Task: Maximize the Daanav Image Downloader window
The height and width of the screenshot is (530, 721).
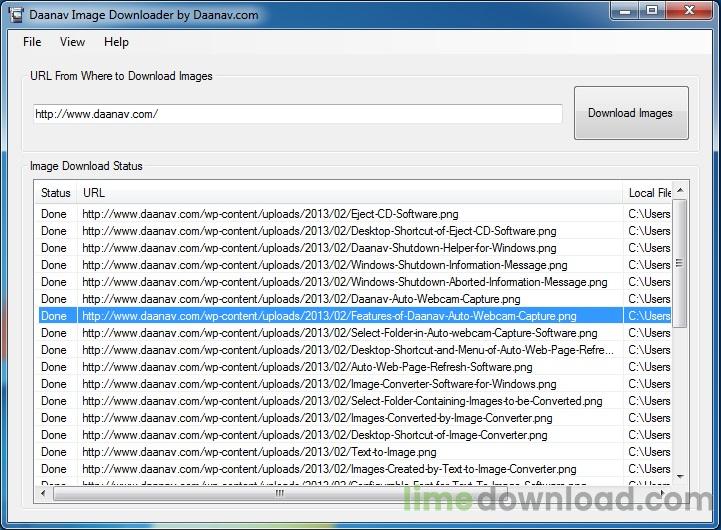Action: pos(652,11)
